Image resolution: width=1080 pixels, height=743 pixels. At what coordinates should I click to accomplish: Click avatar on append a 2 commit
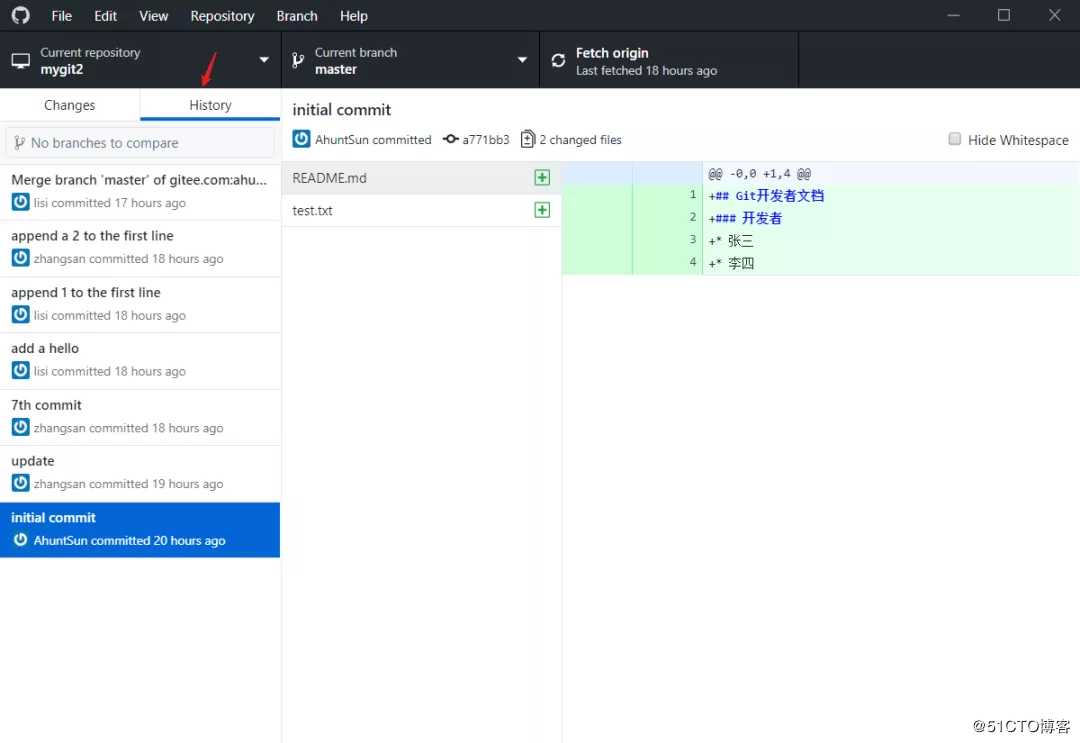pyautogui.click(x=21, y=258)
